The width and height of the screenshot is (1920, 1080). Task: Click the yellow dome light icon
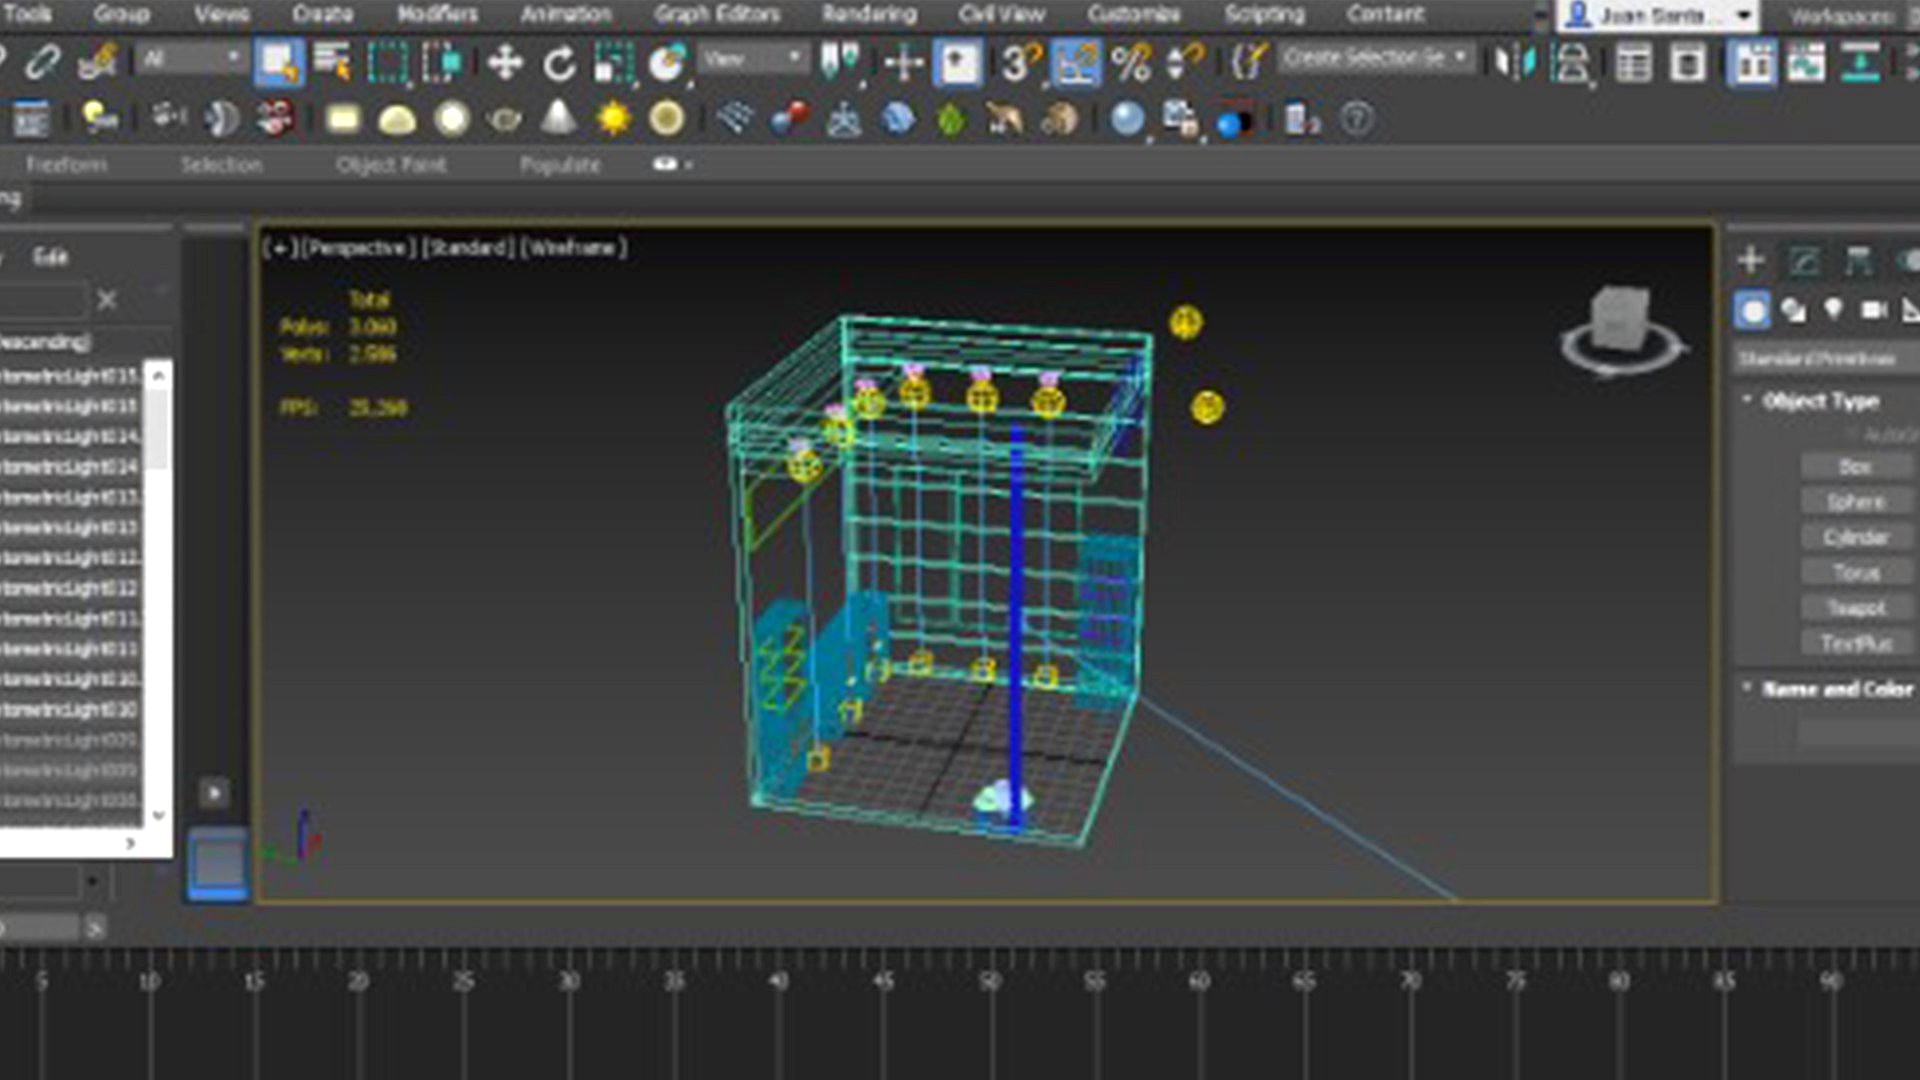(x=397, y=120)
